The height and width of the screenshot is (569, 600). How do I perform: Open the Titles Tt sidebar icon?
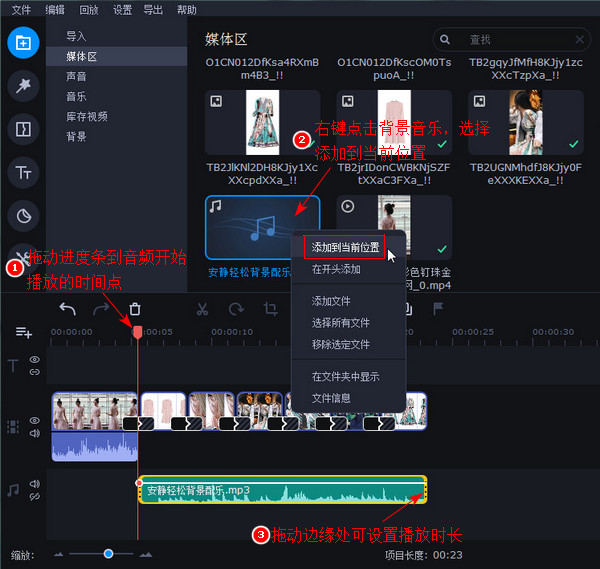[x=23, y=173]
